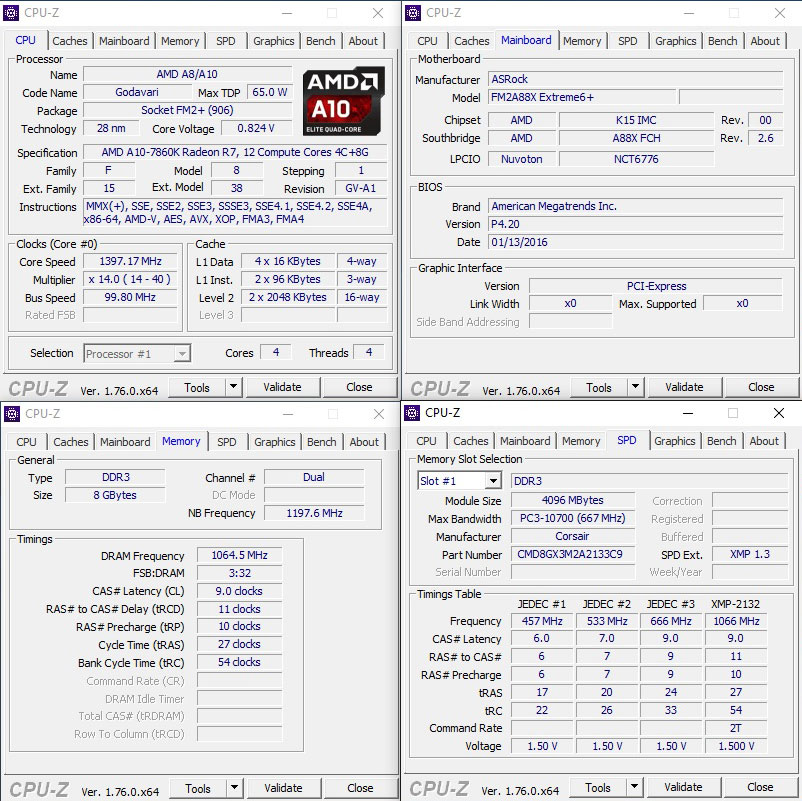Open the Tools dropdown arrow in the CPU window
Viewport: 802px width, 801px height.
click(233, 387)
